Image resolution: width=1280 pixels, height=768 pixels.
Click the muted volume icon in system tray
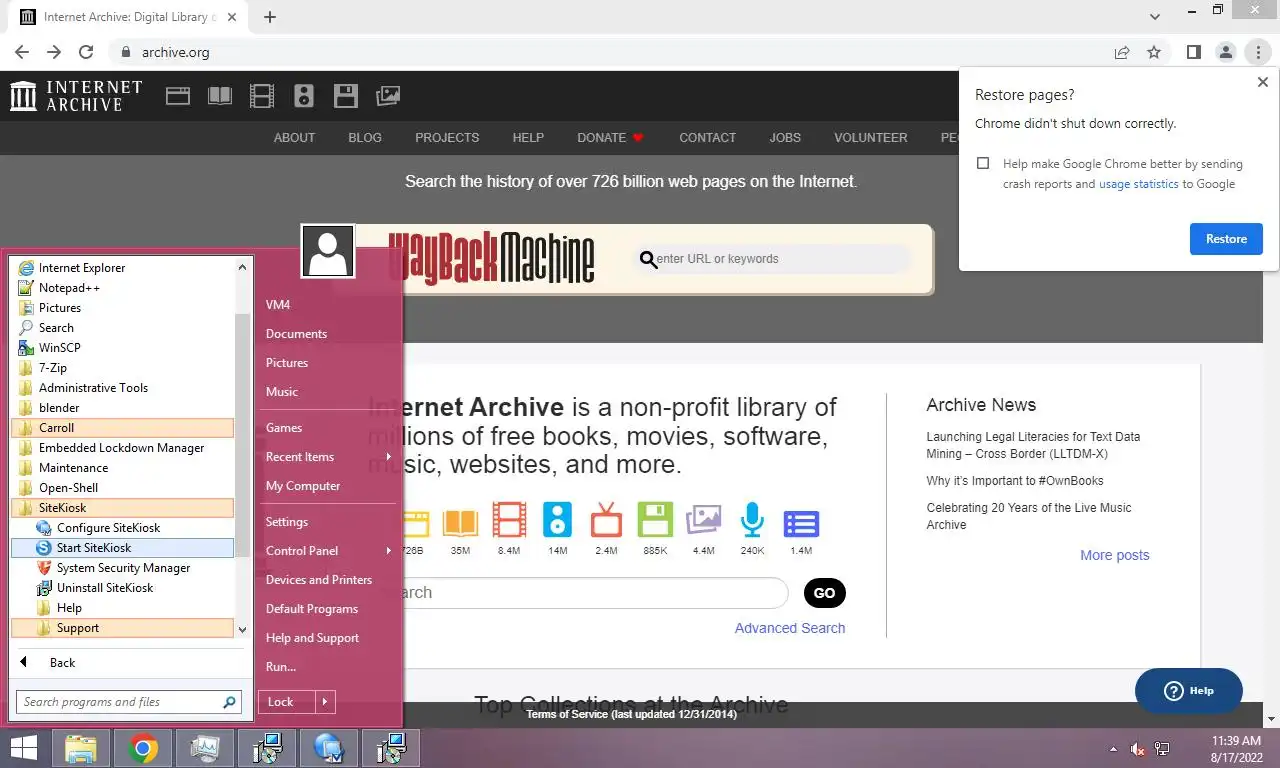pyautogui.click(x=1137, y=748)
